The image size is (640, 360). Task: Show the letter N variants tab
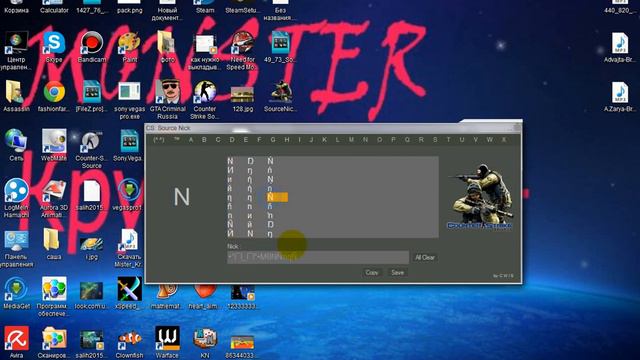pyautogui.click(x=365, y=140)
